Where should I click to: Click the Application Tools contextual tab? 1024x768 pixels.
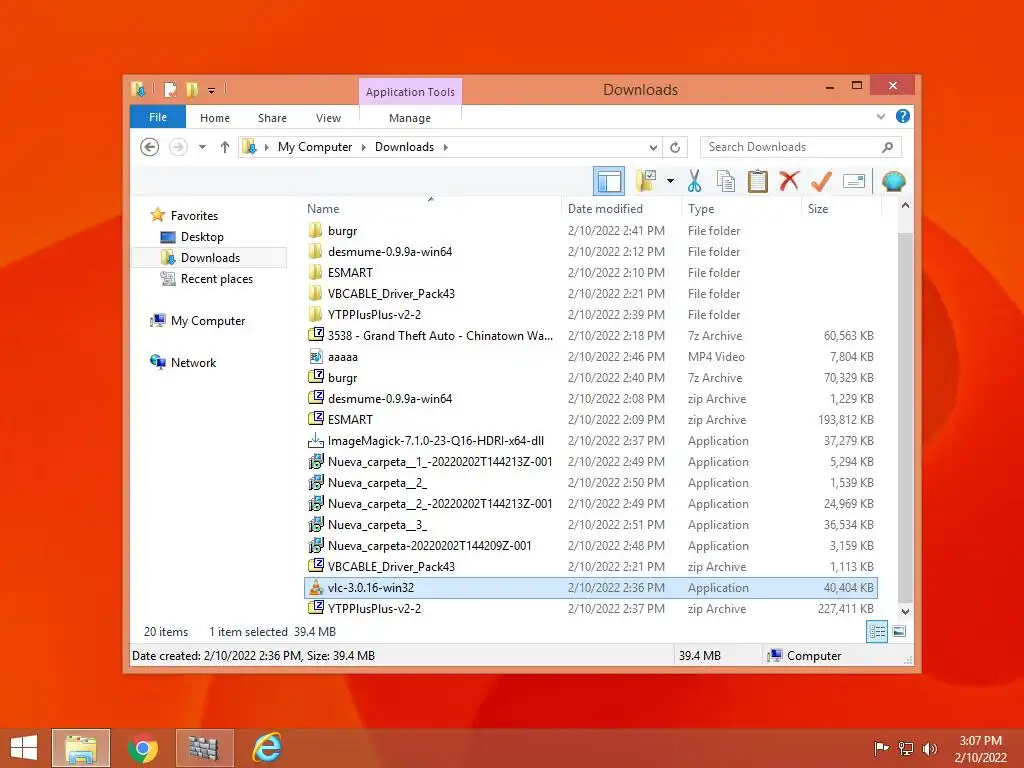tap(410, 92)
